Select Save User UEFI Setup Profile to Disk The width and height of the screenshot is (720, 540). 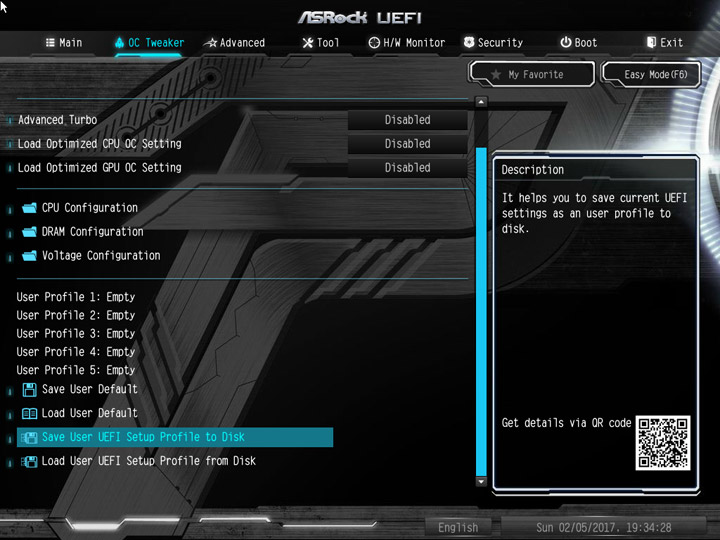click(175, 437)
